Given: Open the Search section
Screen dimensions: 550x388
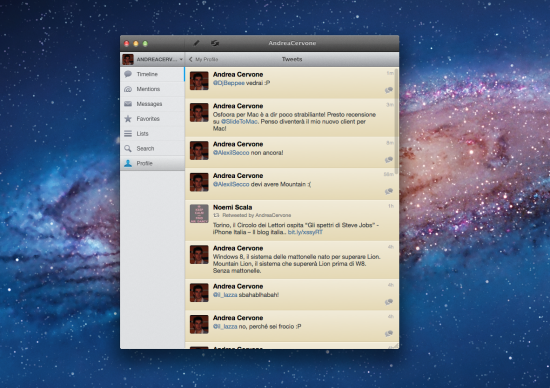Looking at the screenshot, I should pyautogui.click(x=152, y=148).
